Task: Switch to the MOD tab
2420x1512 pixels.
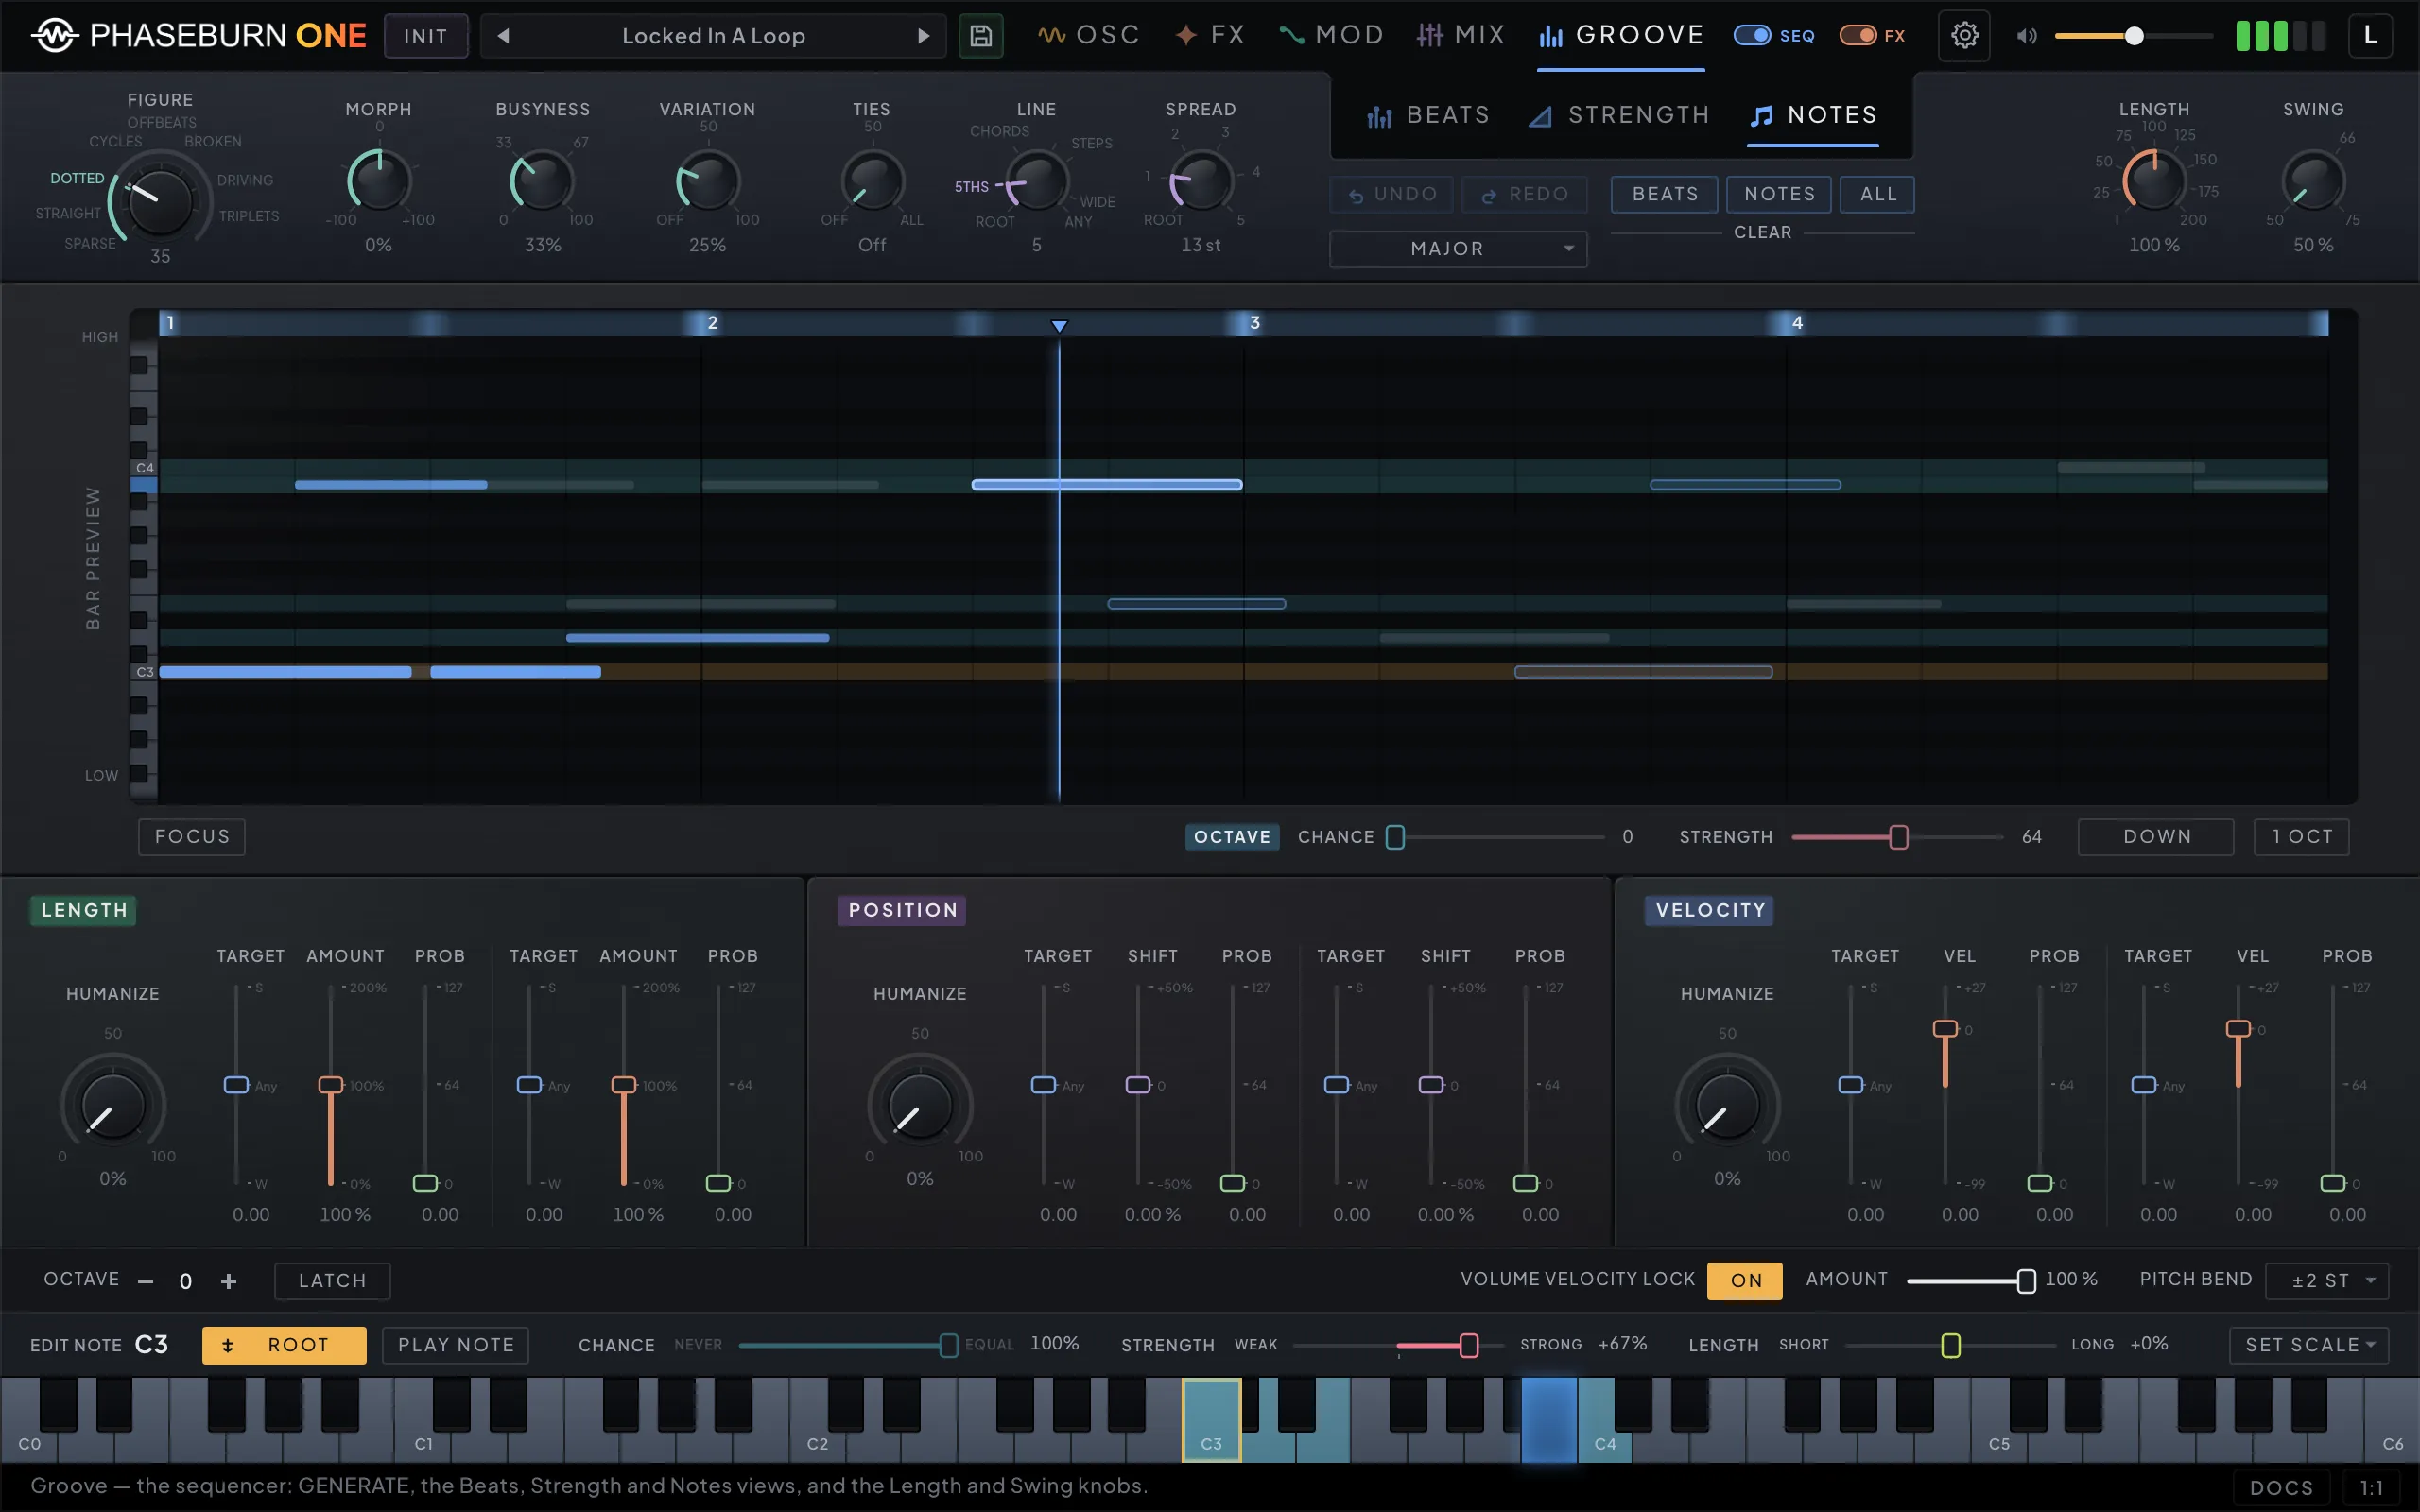Action: point(1332,36)
